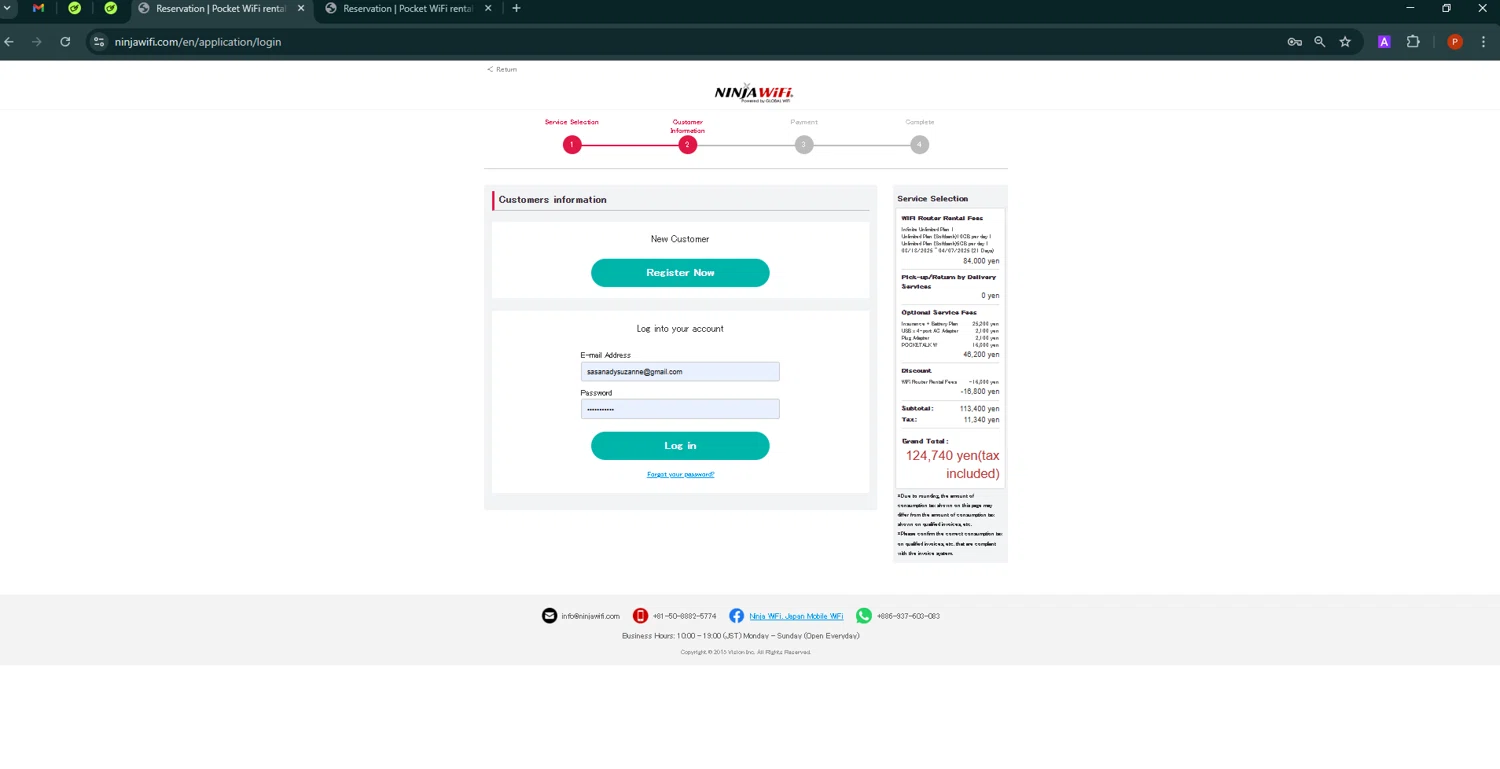Click the WhatsApp icon in footer
The image size is (1500, 769).
[864, 616]
